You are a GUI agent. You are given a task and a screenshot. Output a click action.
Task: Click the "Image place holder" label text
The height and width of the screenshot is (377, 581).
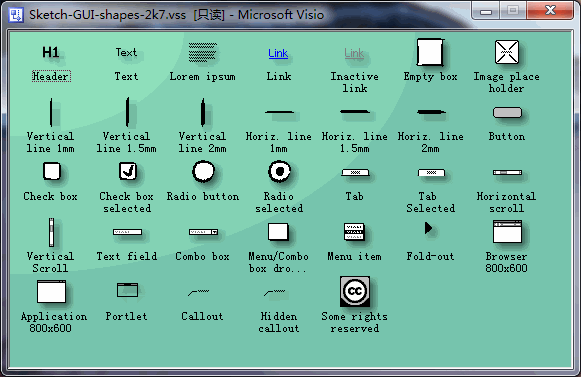pyautogui.click(x=507, y=82)
